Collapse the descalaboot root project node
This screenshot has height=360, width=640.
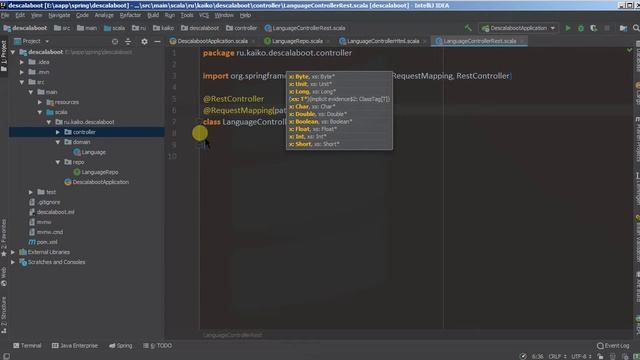tap(13, 52)
